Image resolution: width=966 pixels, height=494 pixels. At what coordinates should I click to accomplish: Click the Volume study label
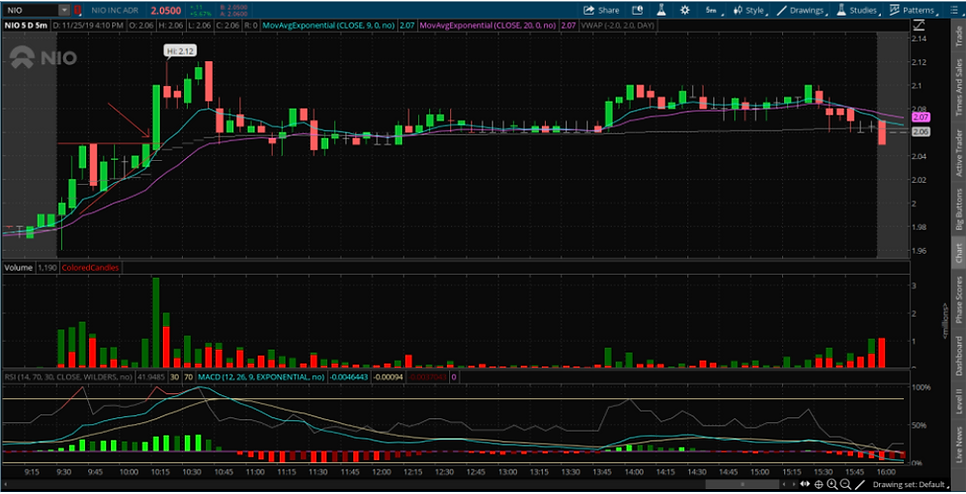click(x=18, y=268)
